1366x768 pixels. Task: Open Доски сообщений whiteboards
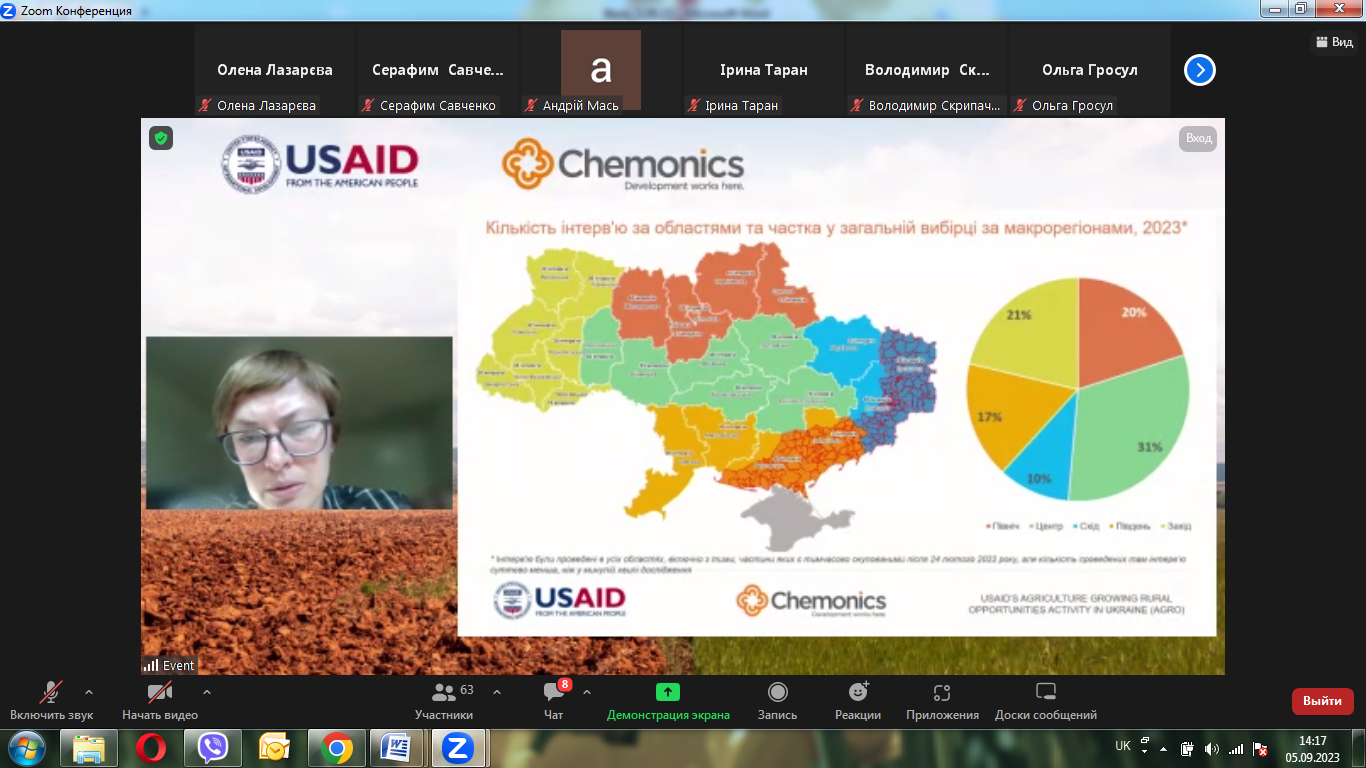1046,701
